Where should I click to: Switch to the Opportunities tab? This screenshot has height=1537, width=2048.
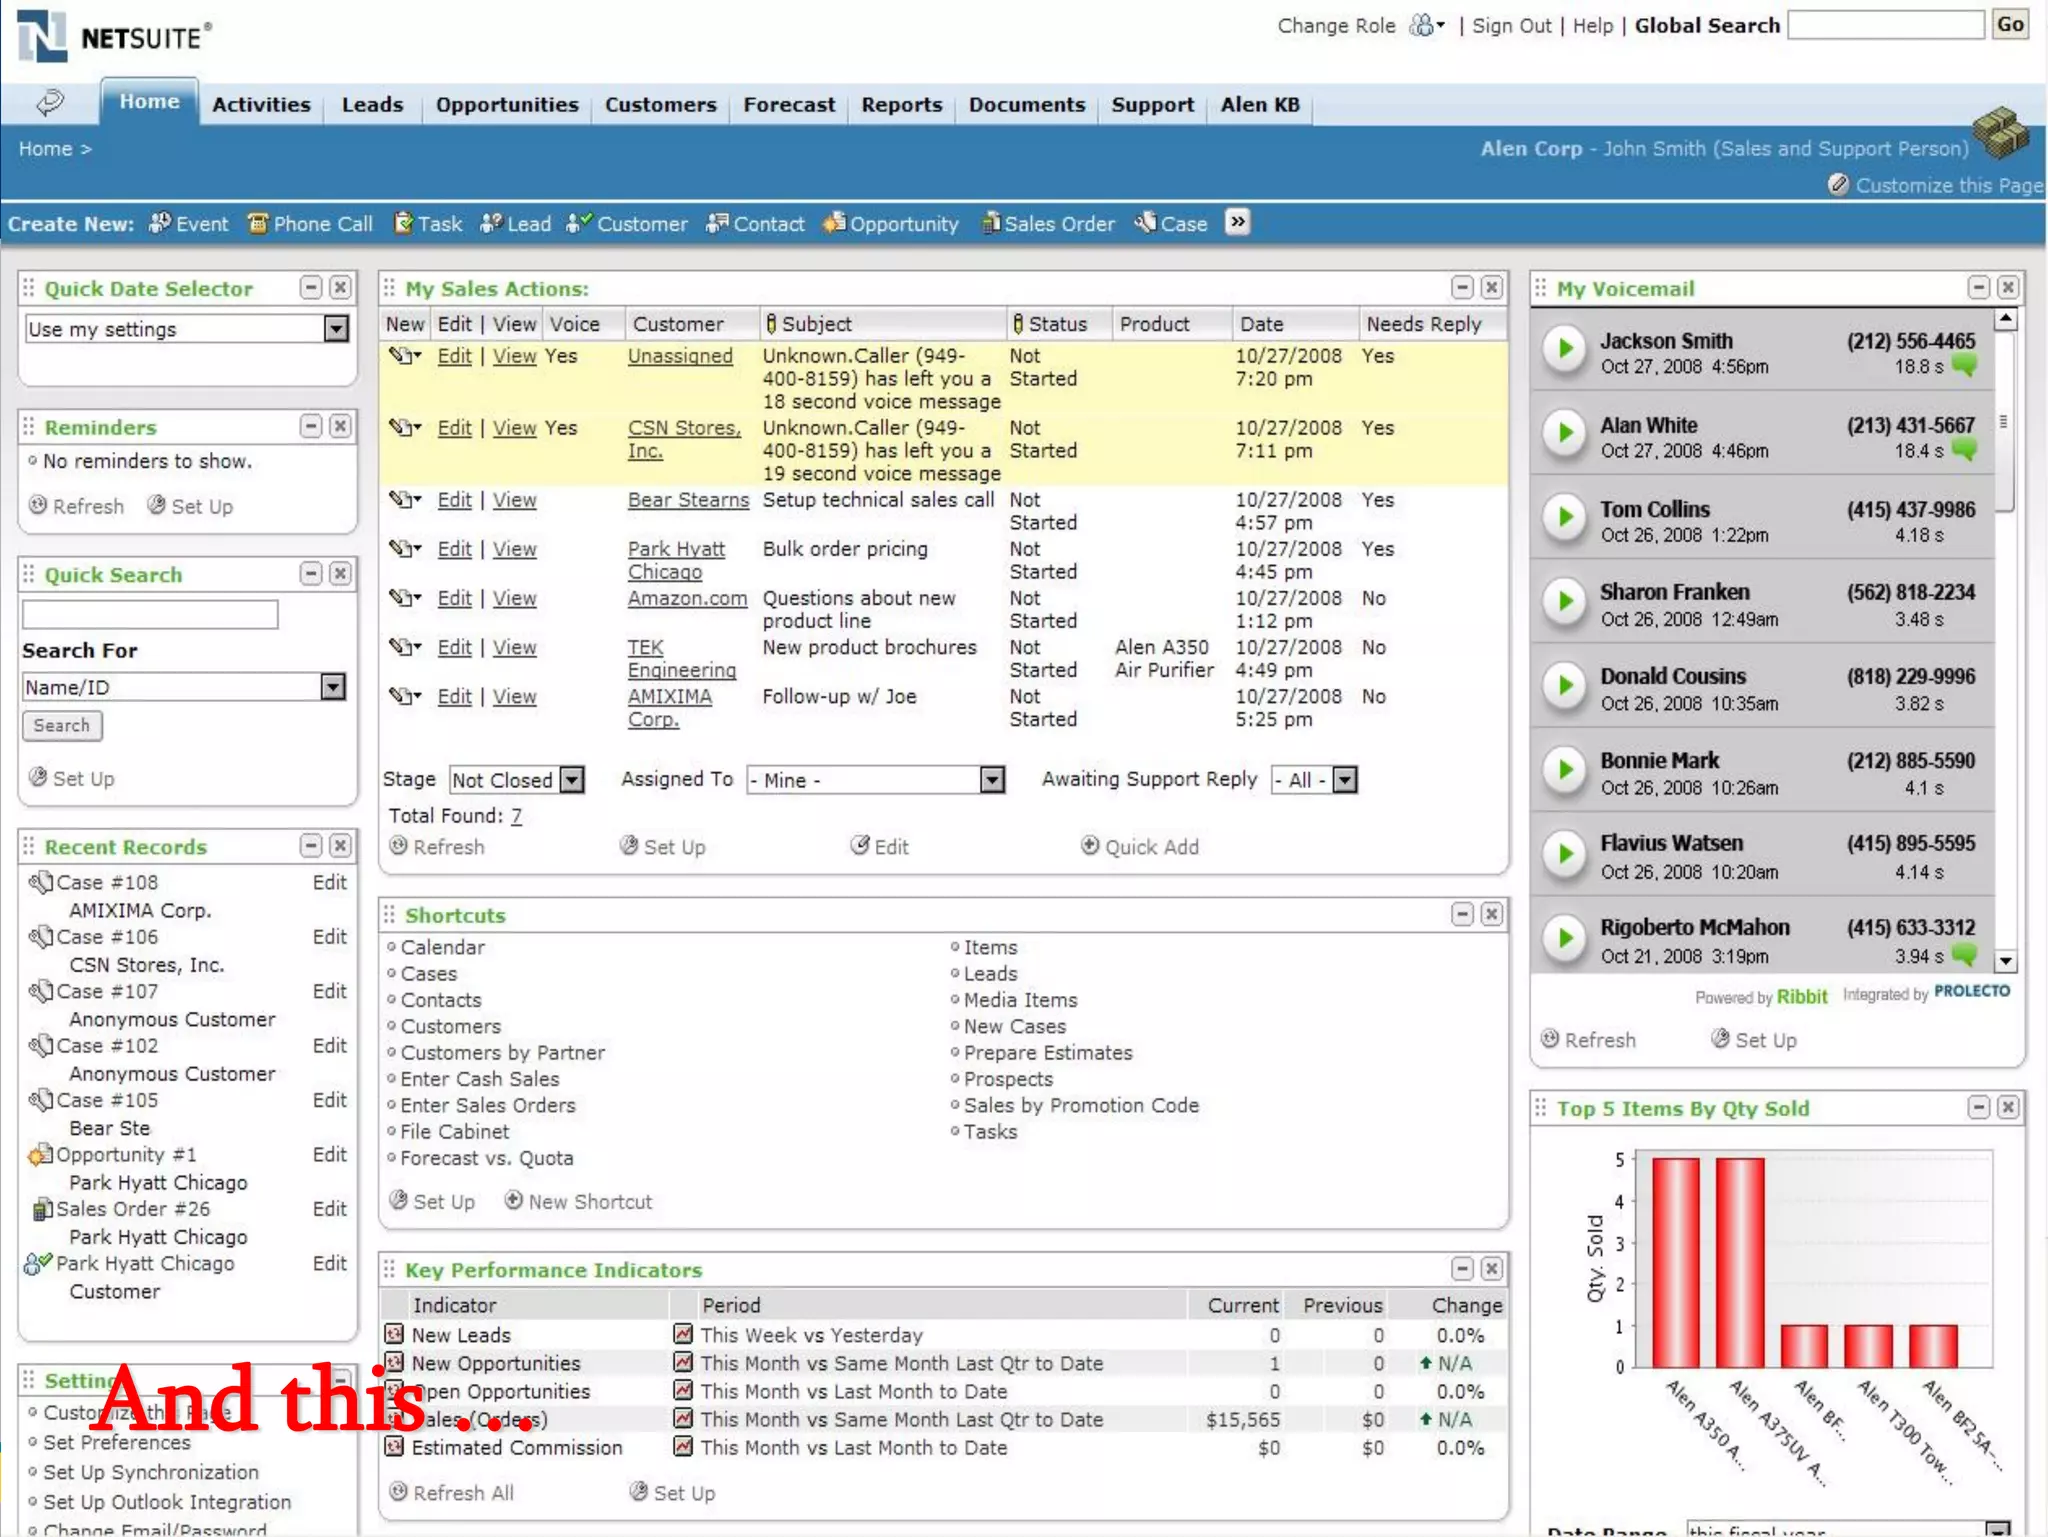(506, 105)
